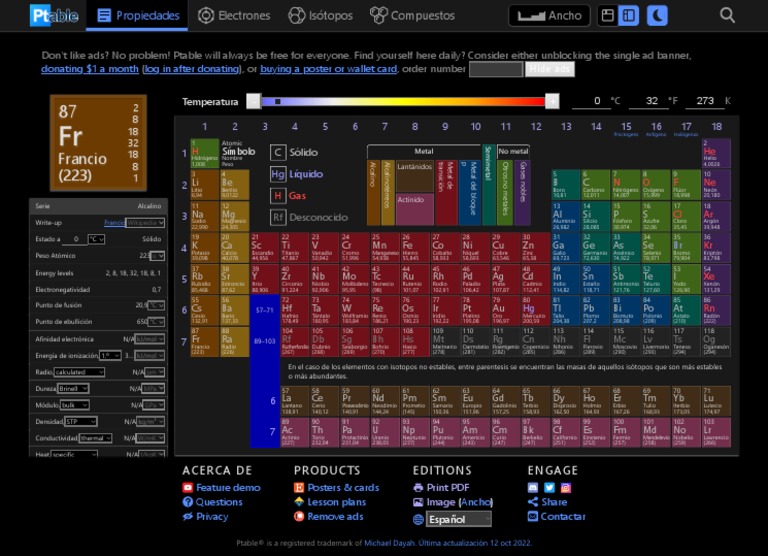Click the Ptable logo

[x=54, y=15]
